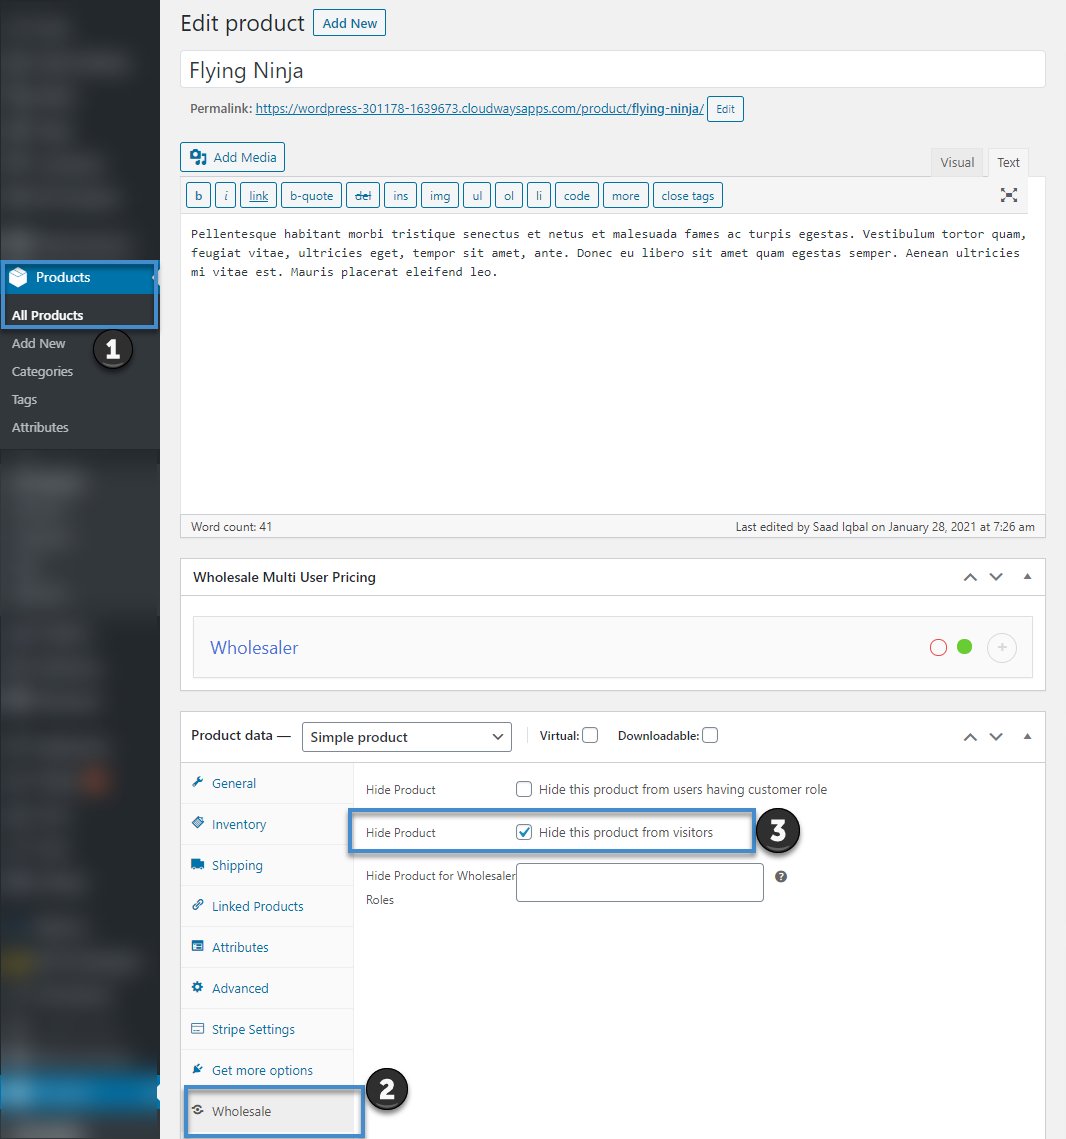Click the close tags button

point(688,195)
